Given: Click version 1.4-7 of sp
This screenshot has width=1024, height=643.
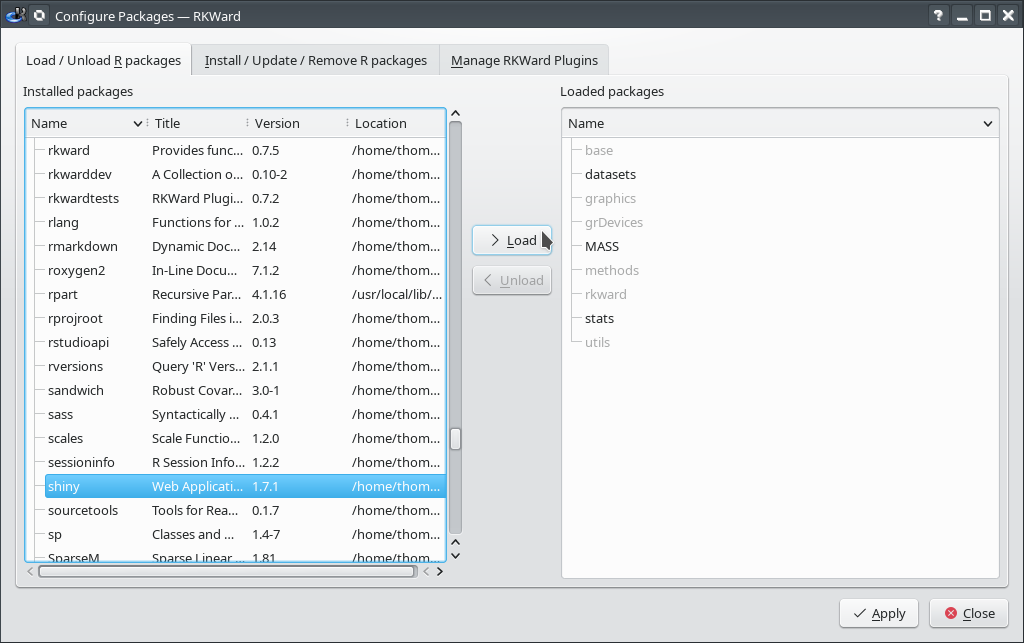Looking at the screenshot, I should coord(266,535).
